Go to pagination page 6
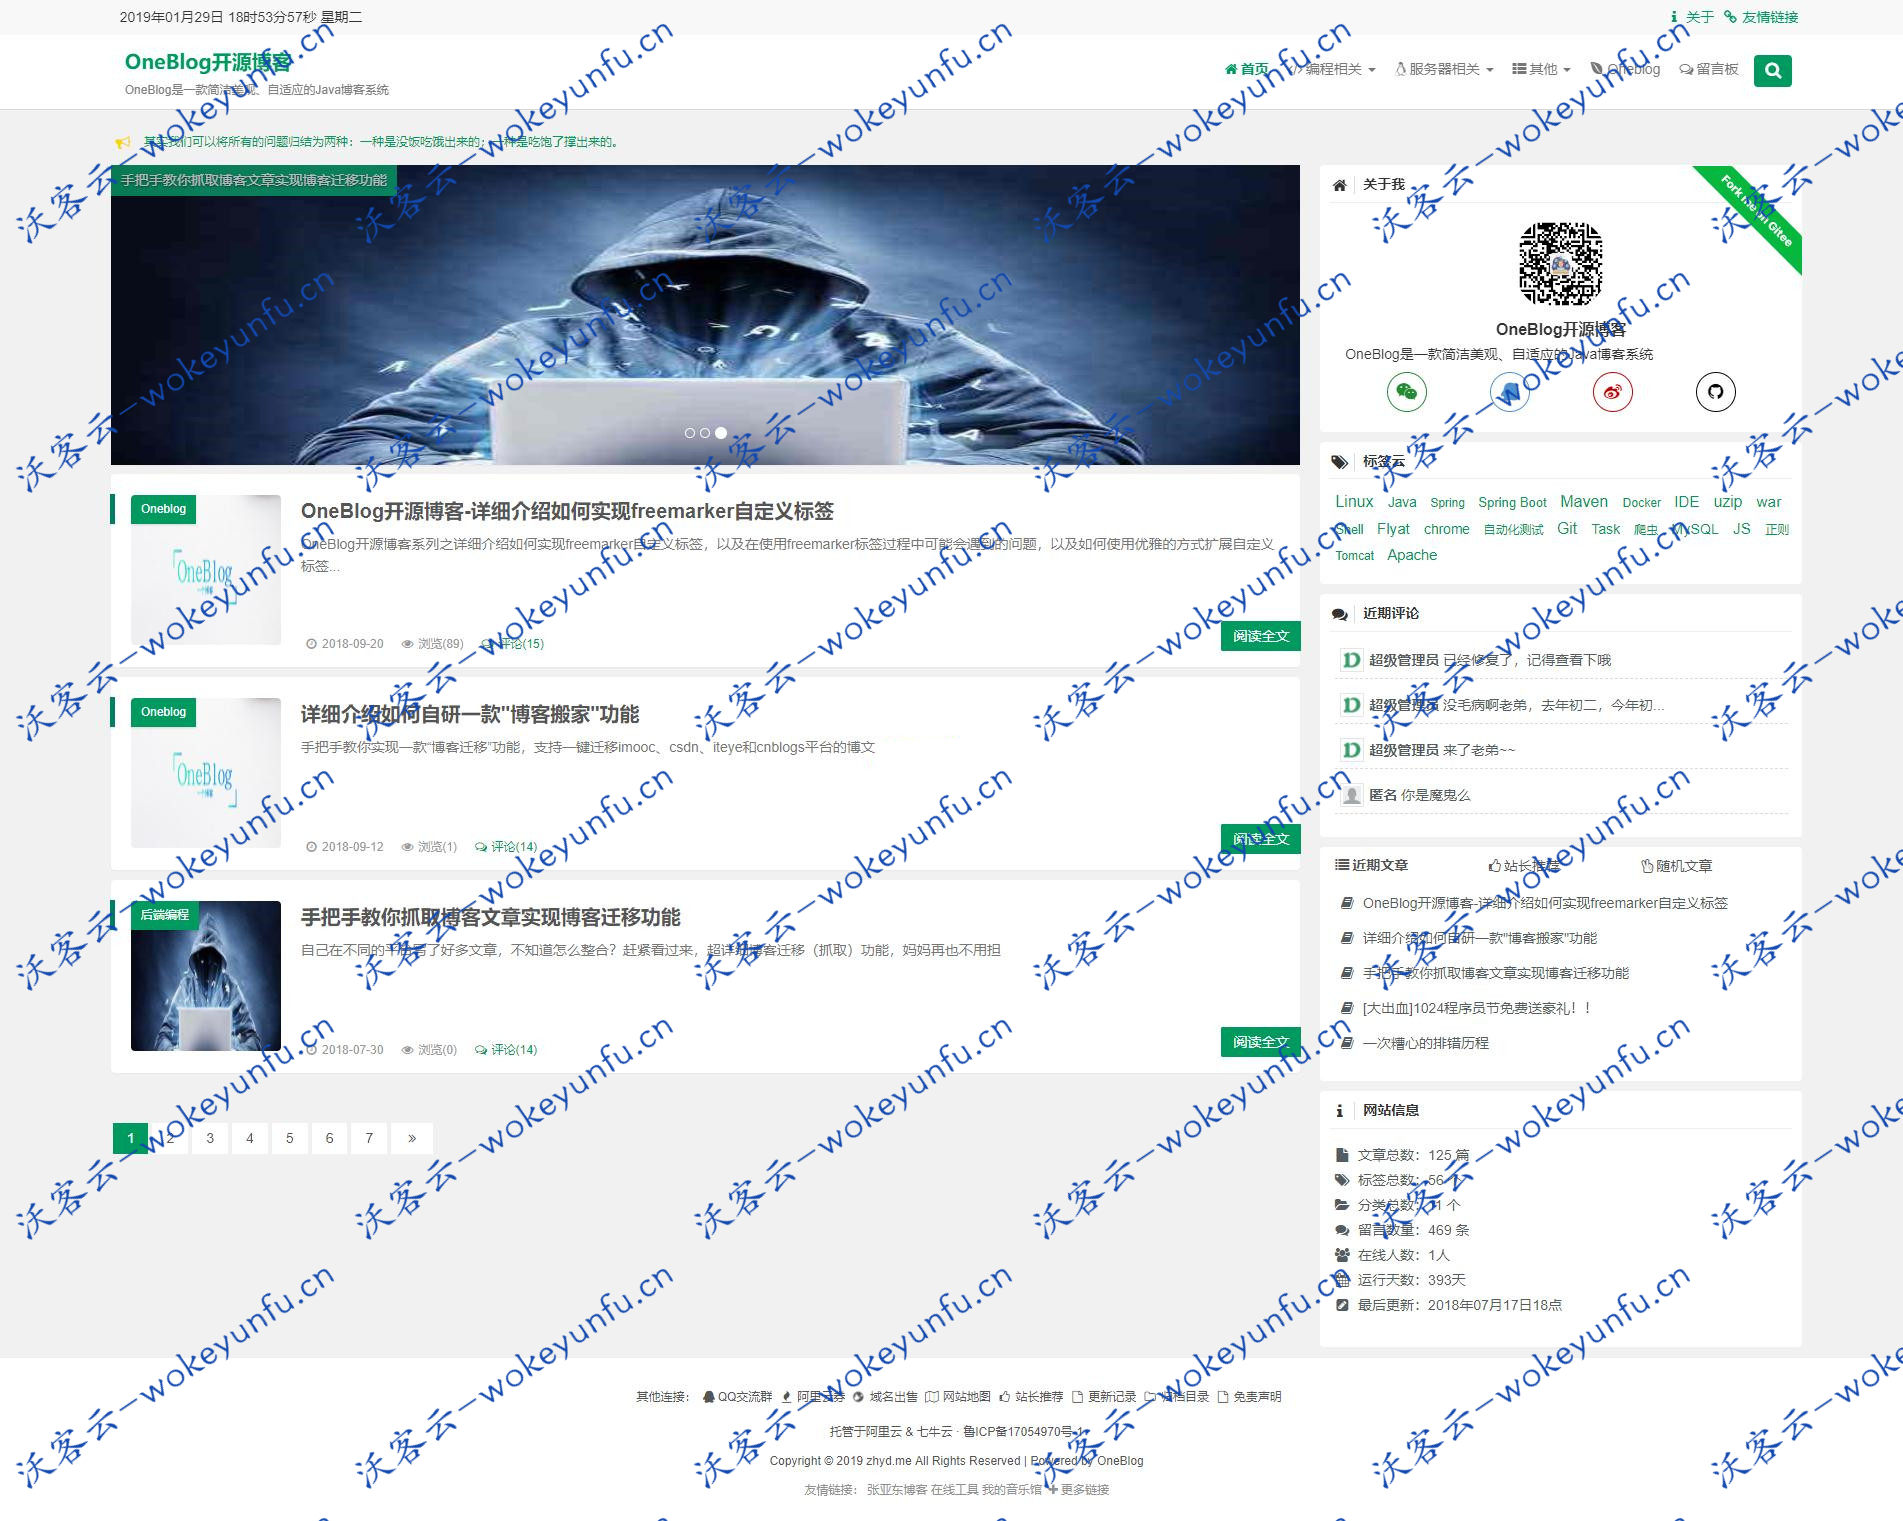The width and height of the screenshot is (1903, 1521). [329, 1138]
